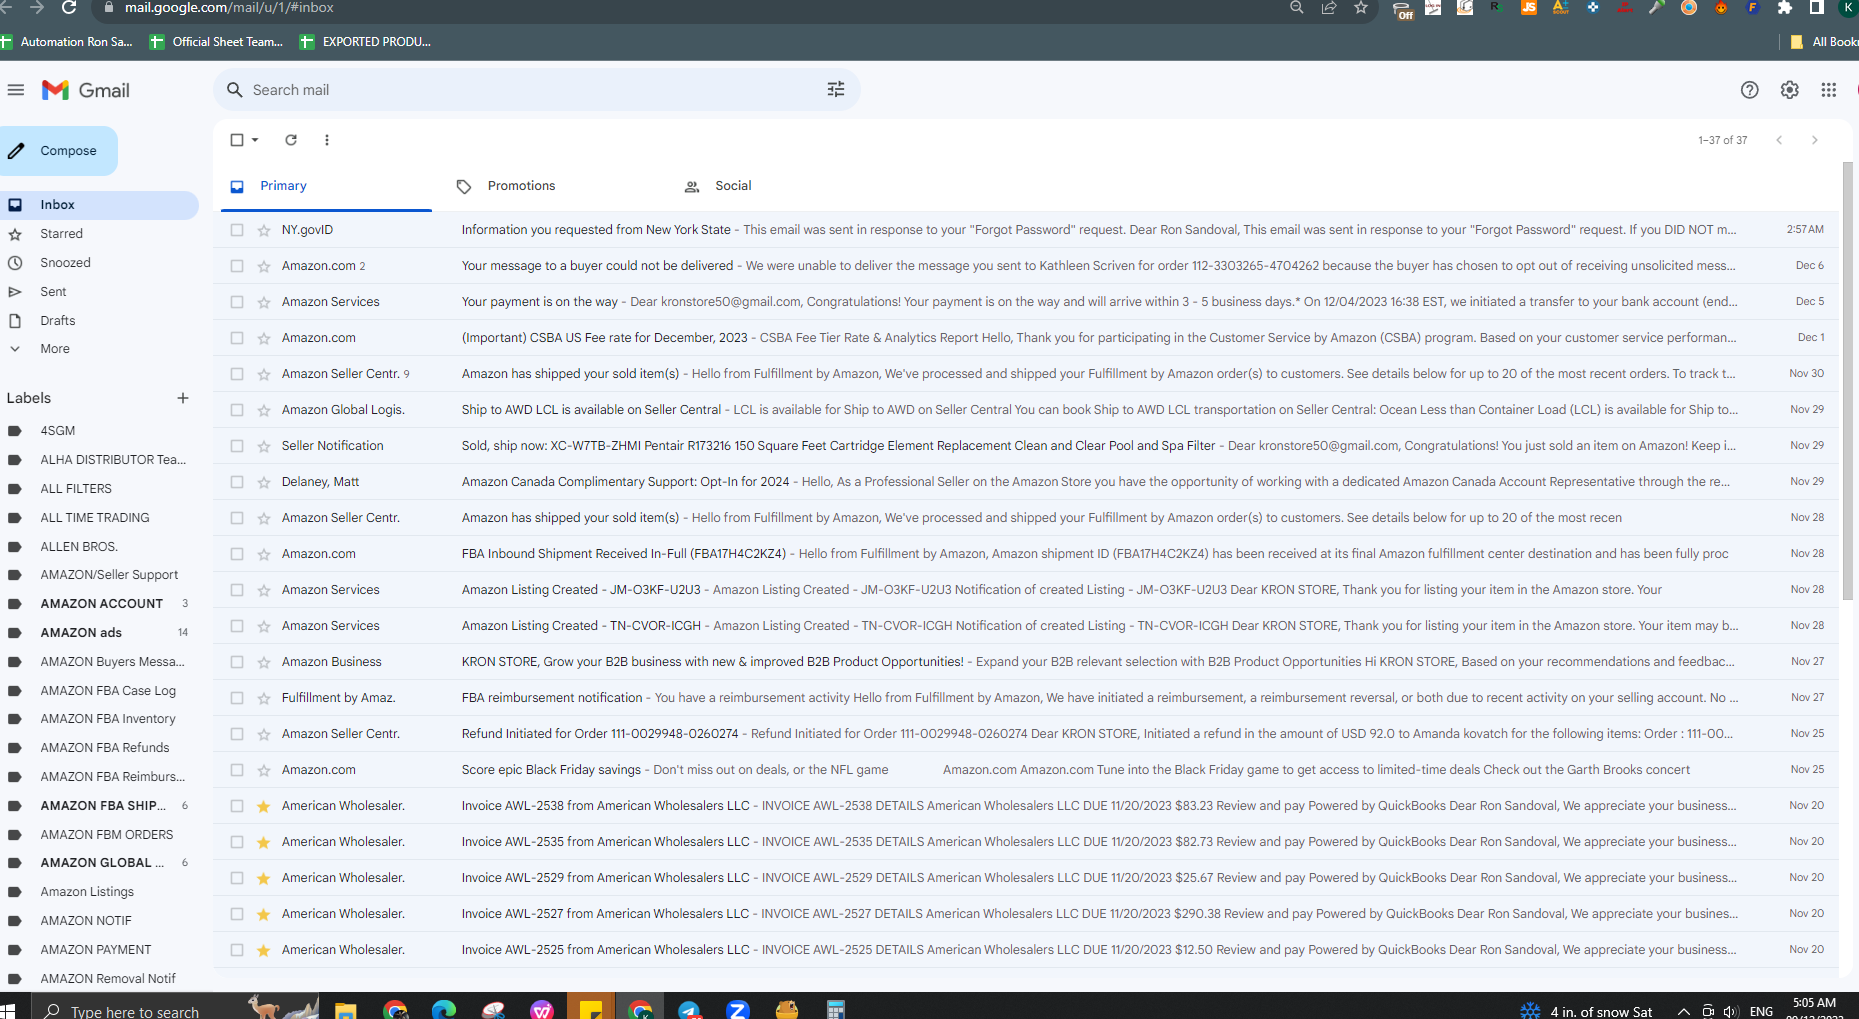Select the Amazon Services payment email checkbox

pos(237,302)
